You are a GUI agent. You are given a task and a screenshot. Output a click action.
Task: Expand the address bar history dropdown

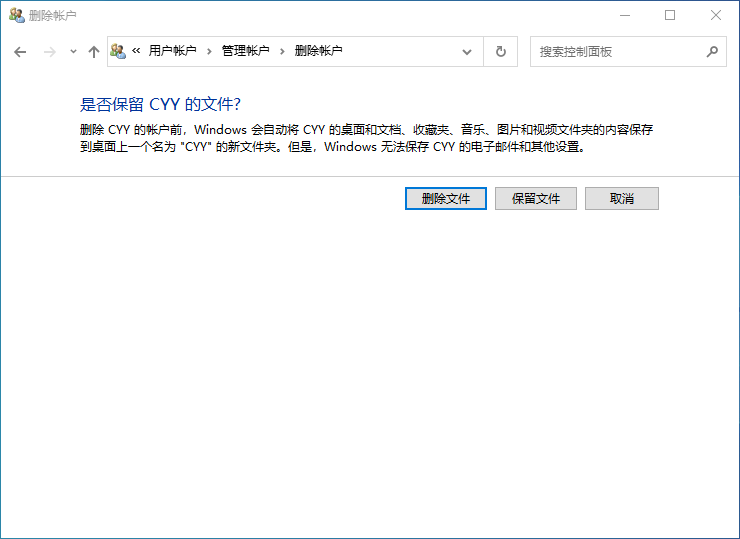click(467, 52)
